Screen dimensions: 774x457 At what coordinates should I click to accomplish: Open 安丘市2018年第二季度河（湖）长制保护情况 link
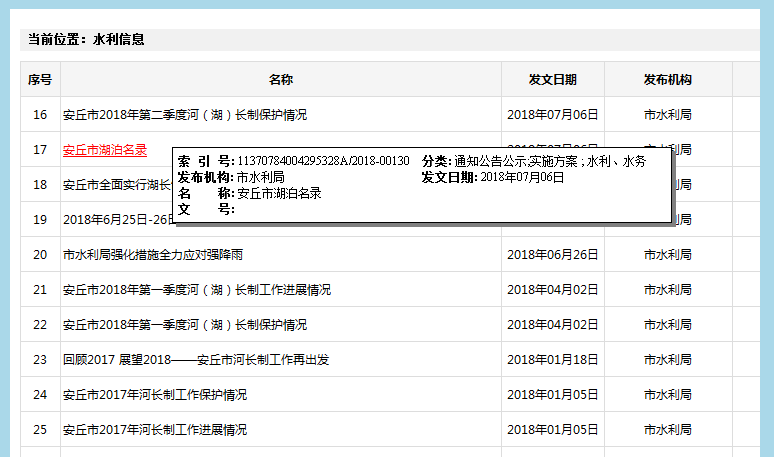tap(185, 114)
